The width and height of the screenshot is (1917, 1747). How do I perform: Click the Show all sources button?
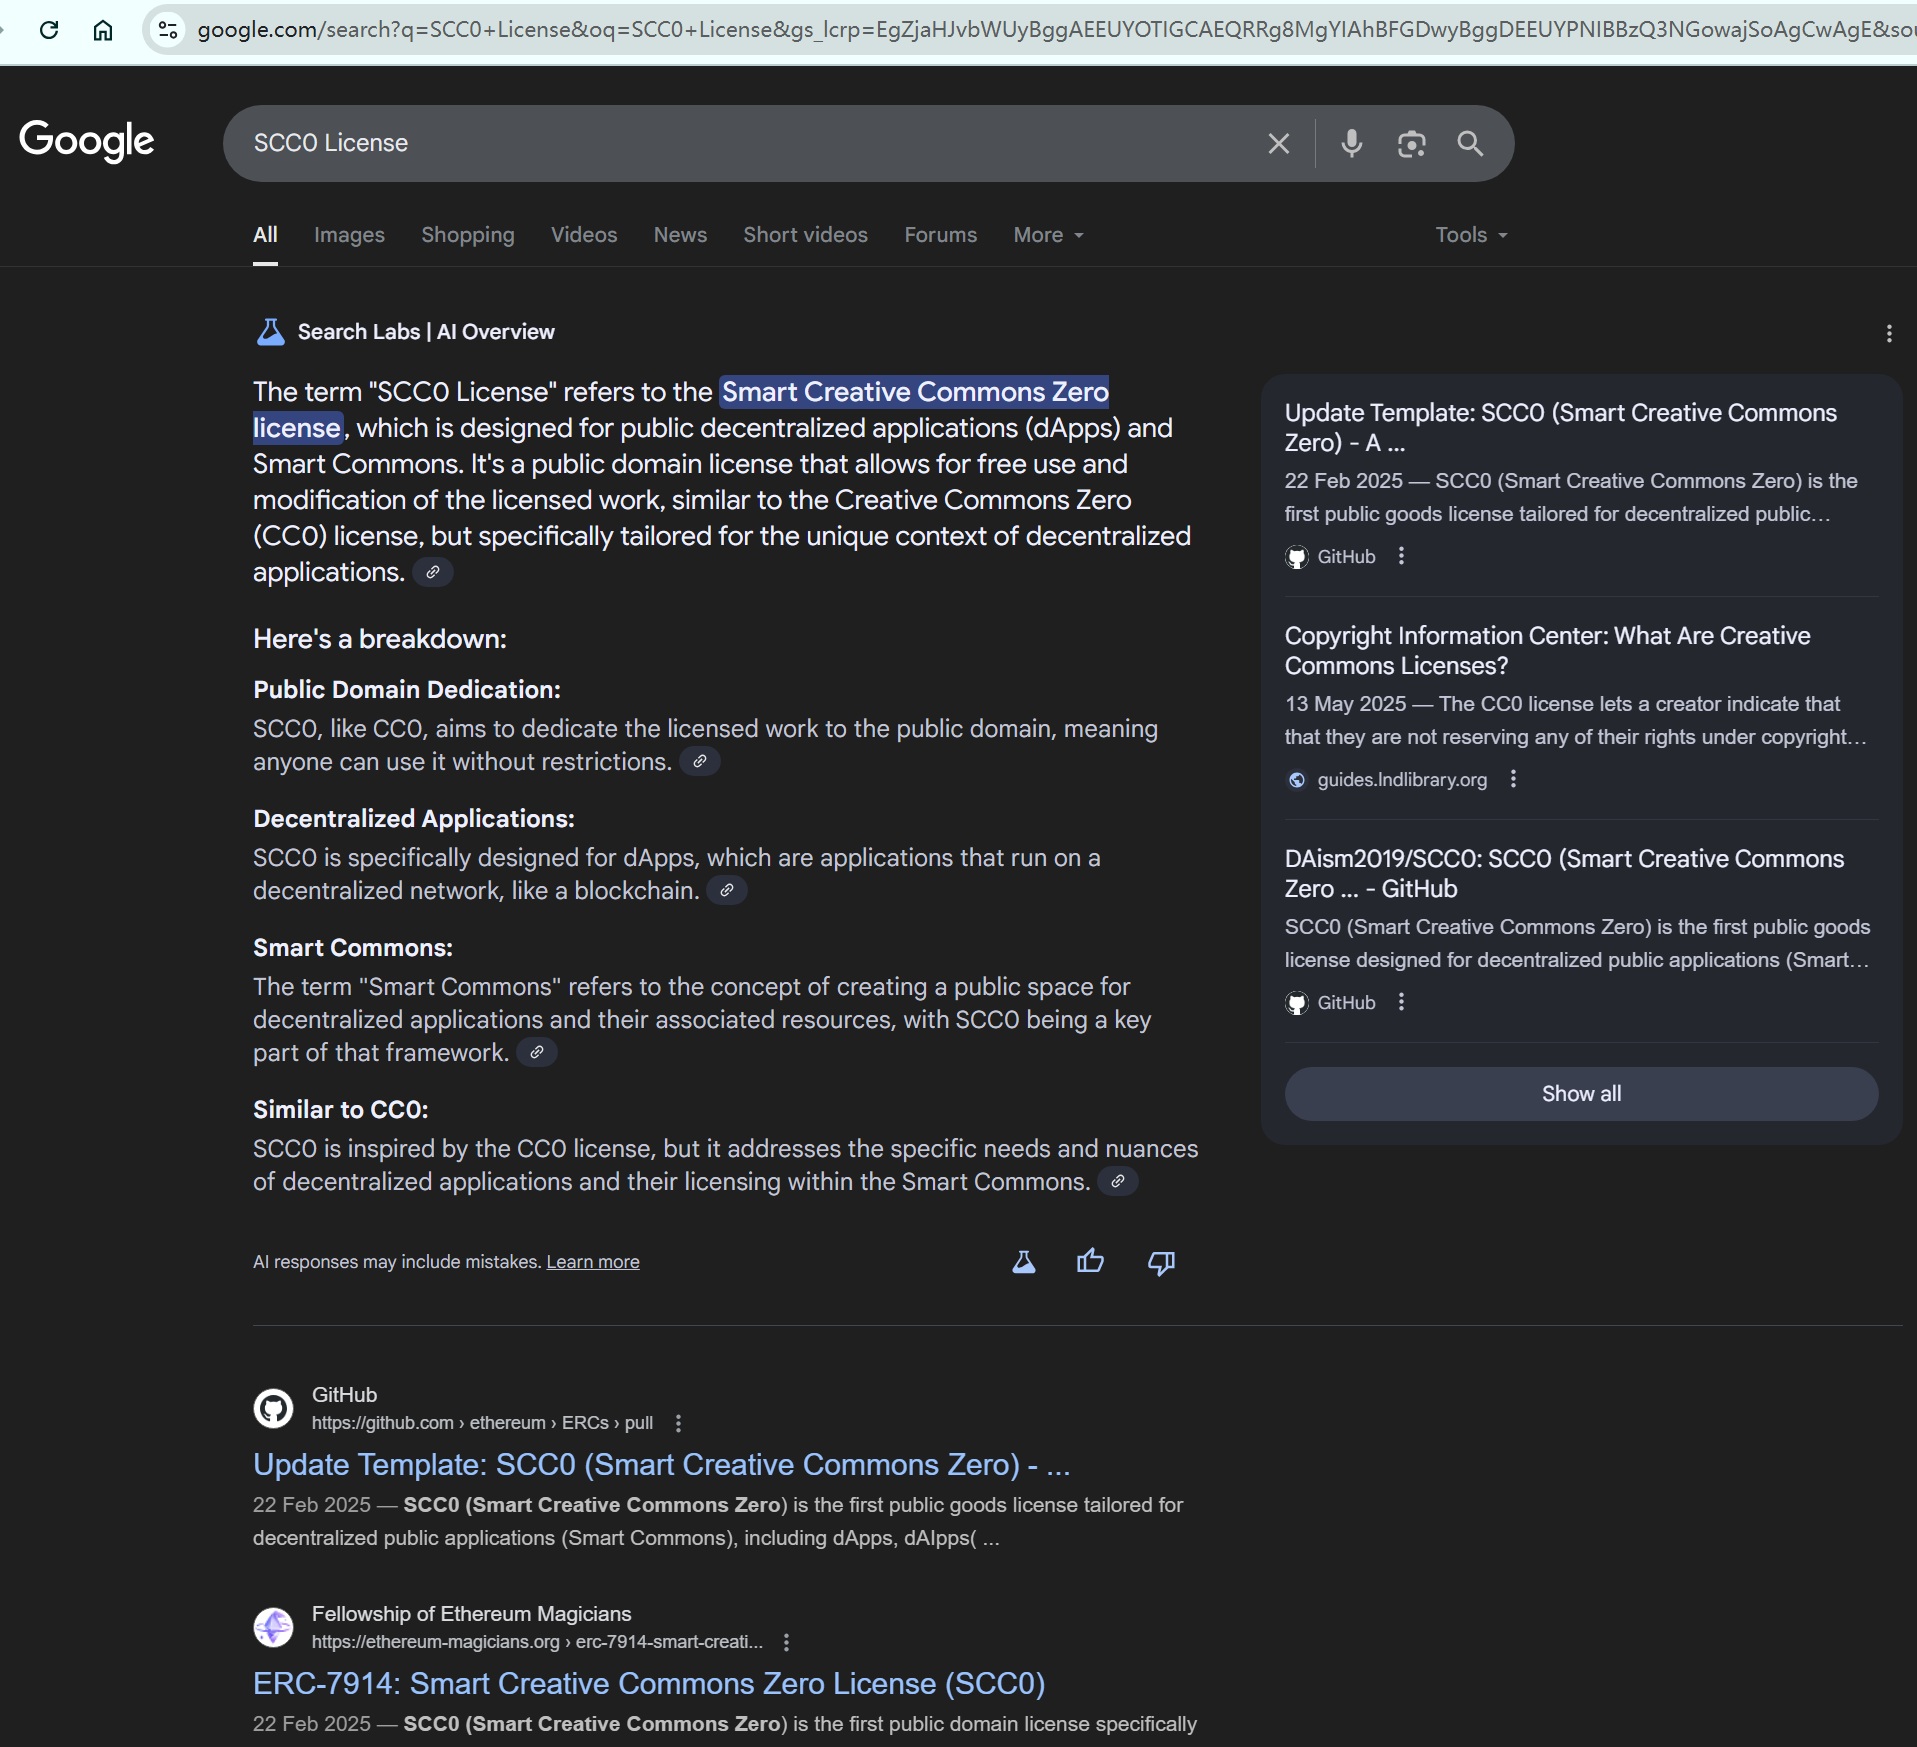pyautogui.click(x=1581, y=1094)
